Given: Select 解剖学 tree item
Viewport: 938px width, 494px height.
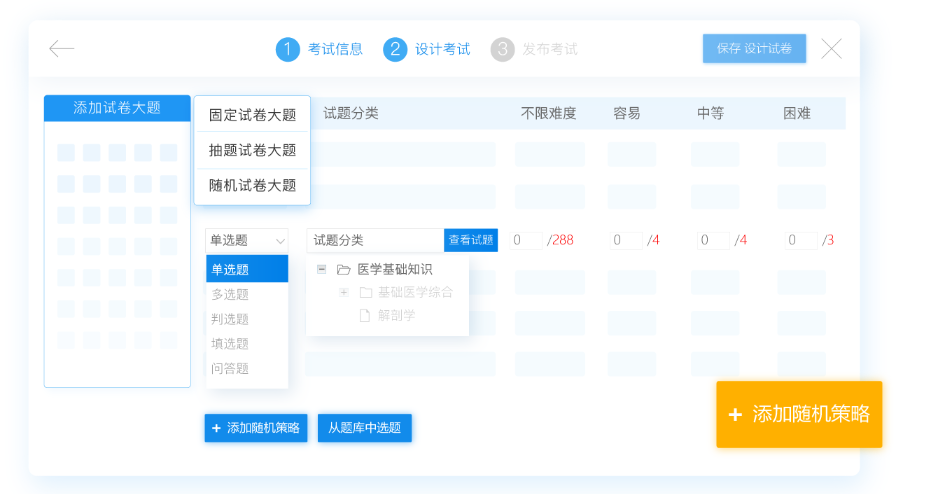Looking at the screenshot, I should (396, 315).
